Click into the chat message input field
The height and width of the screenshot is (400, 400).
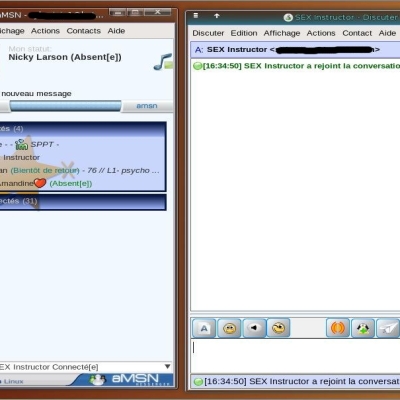coord(295,355)
